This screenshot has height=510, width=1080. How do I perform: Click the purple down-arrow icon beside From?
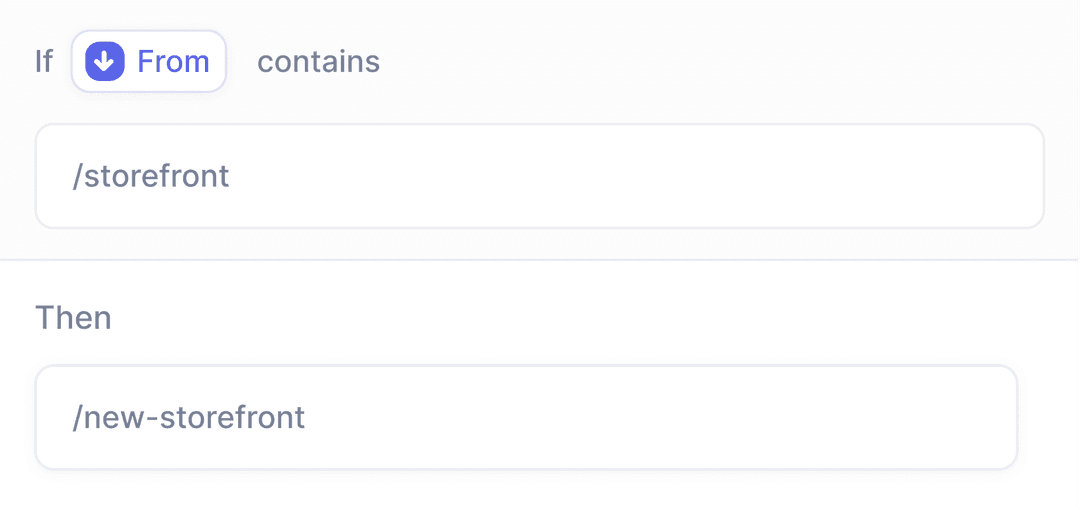tap(104, 62)
